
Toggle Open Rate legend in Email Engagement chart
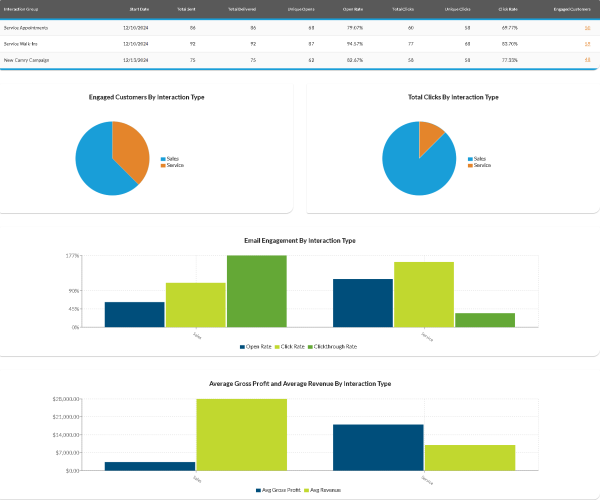coord(257,346)
